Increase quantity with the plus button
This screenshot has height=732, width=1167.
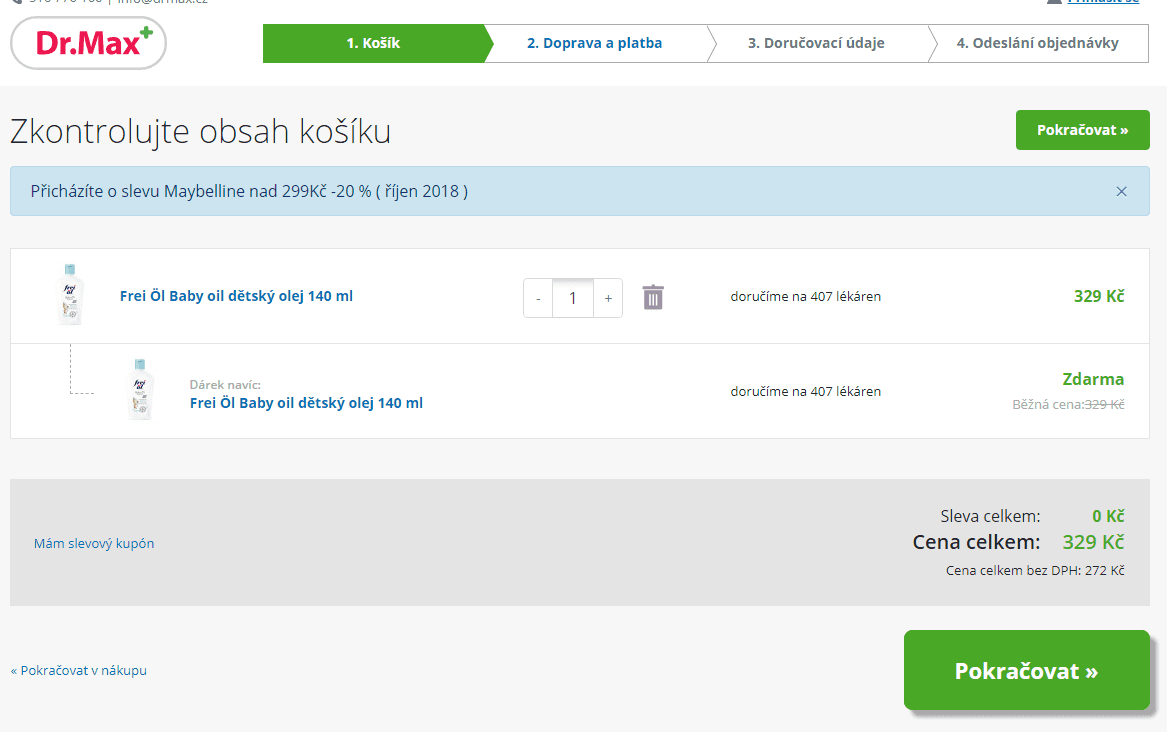(608, 298)
